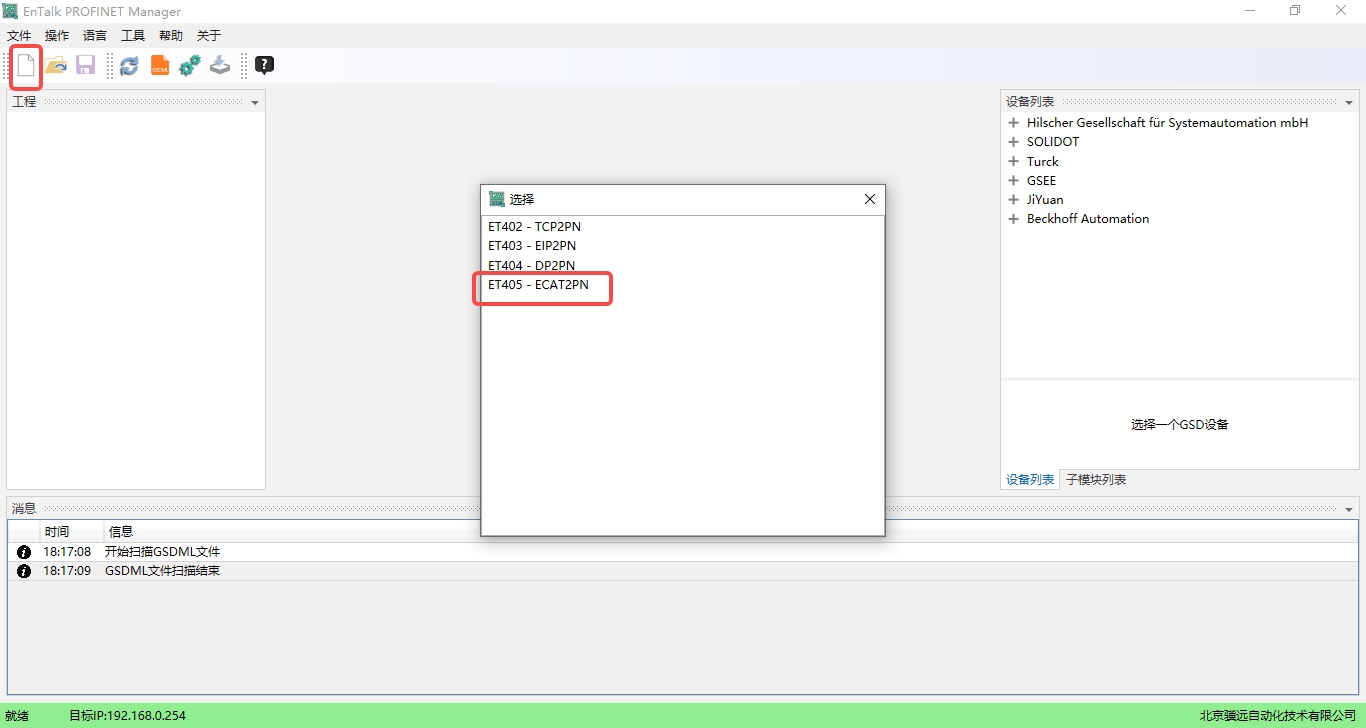Open the 工具 menu

click(133, 36)
